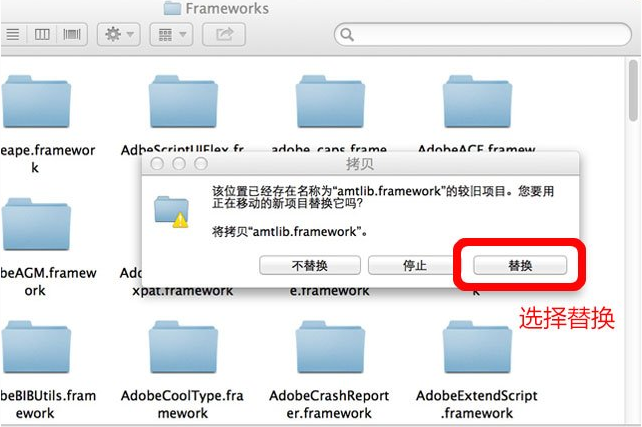The height and width of the screenshot is (427, 642).
Task: Click the Share toolbar button
Action: pos(224,34)
